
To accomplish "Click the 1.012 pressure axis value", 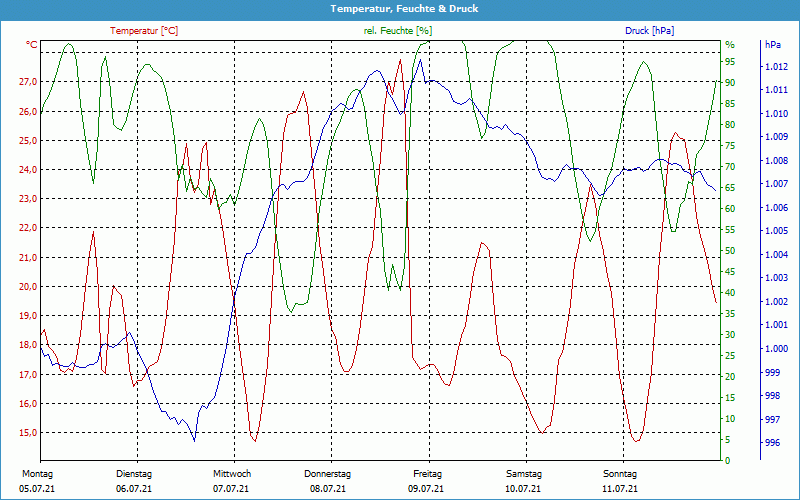I will pyautogui.click(x=776, y=66).
